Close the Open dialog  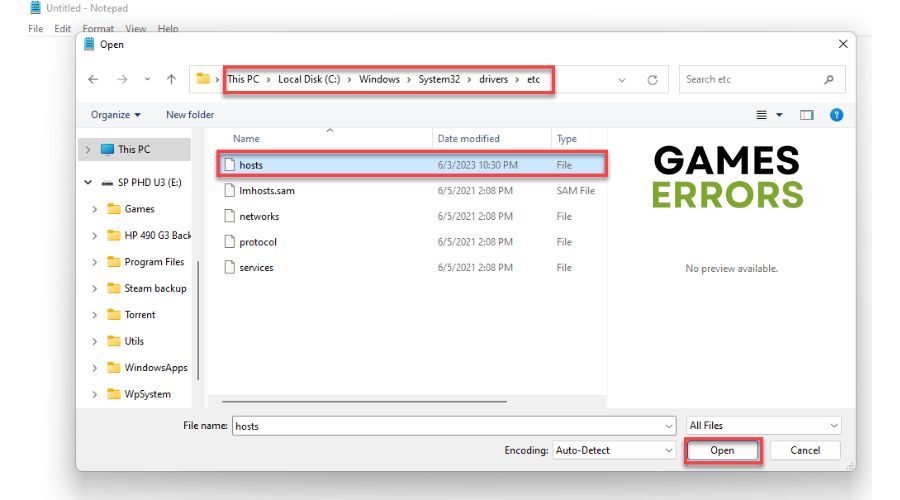843,44
